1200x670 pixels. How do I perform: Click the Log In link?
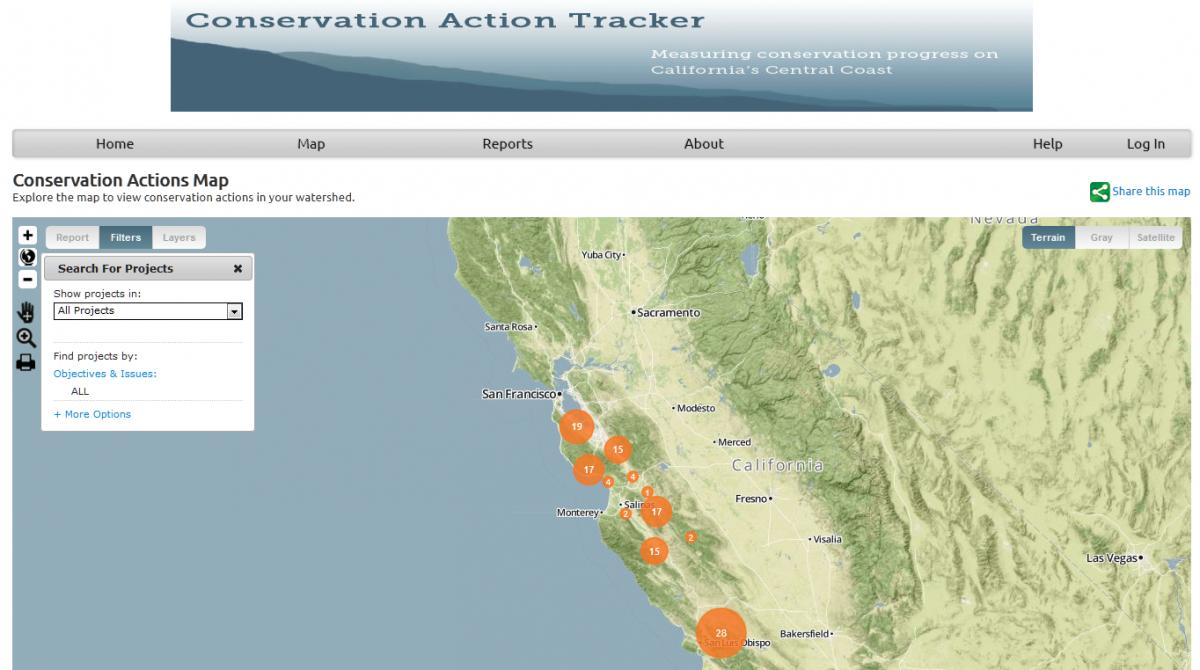coord(1146,144)
